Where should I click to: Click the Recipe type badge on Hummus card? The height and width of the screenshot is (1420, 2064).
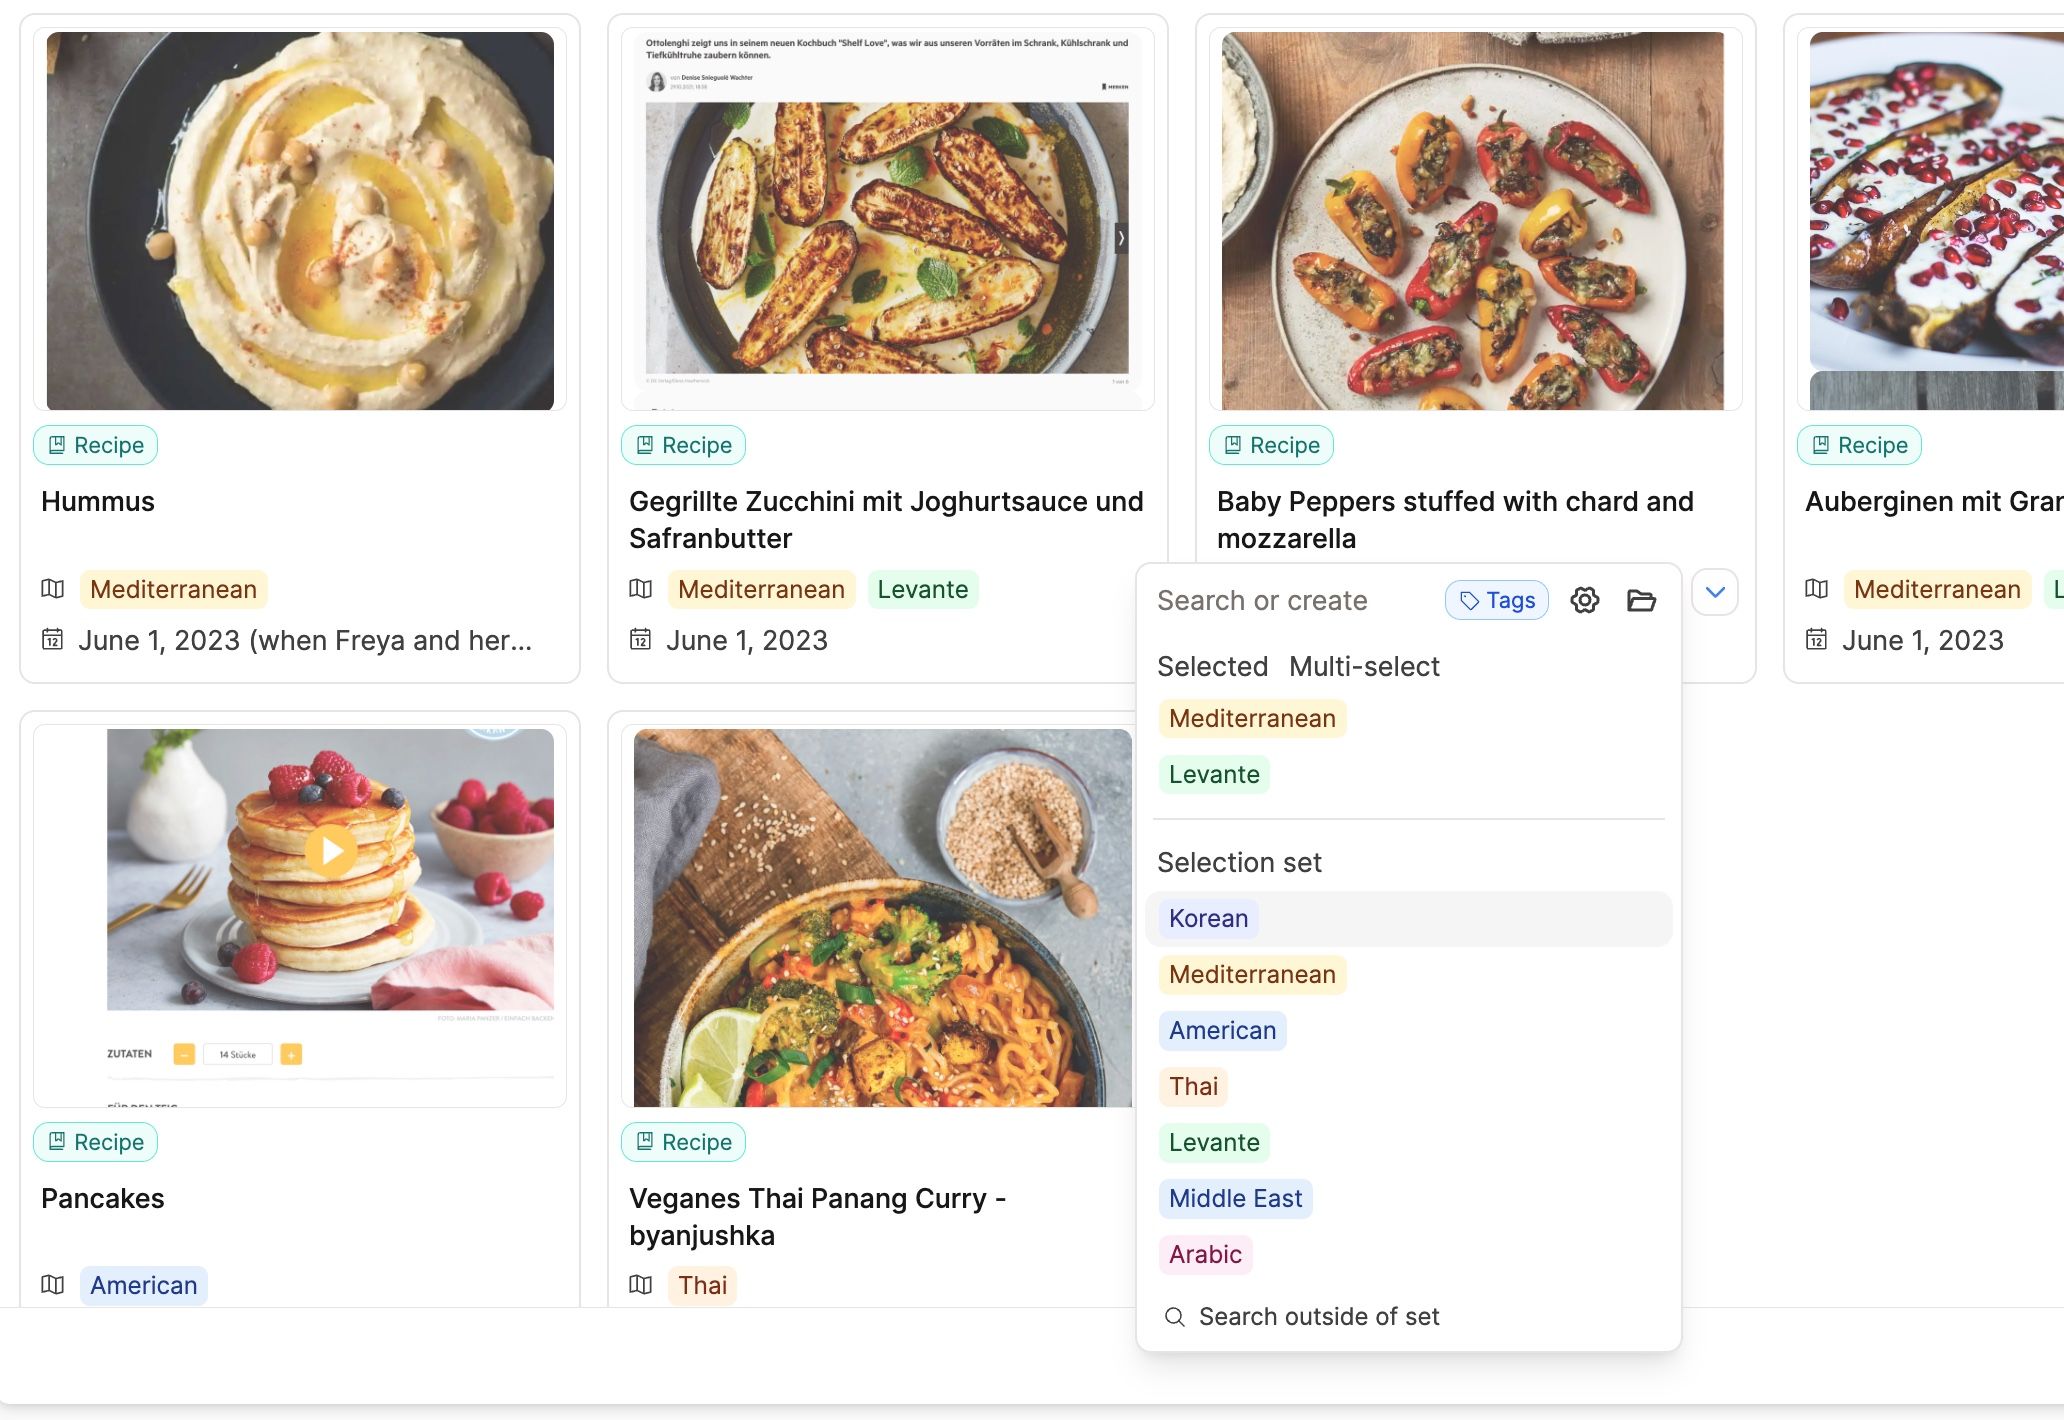96,445
